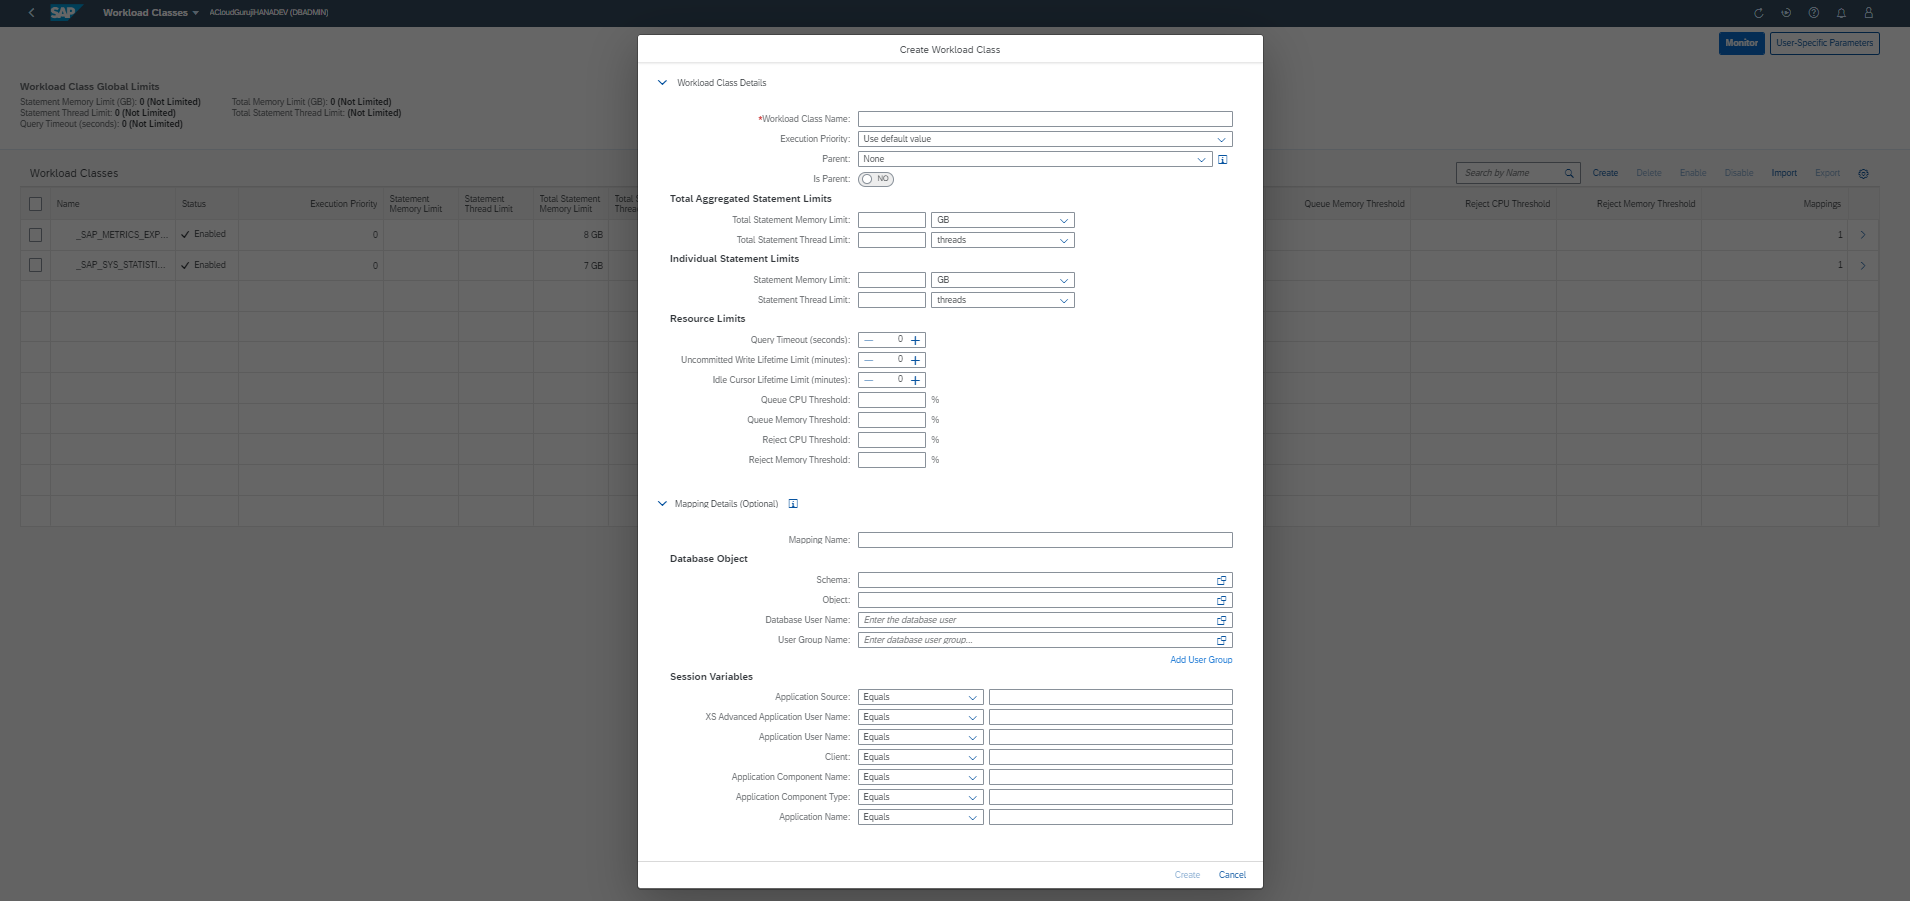Open the Execution Priority dropdown

coord(1044,139)
